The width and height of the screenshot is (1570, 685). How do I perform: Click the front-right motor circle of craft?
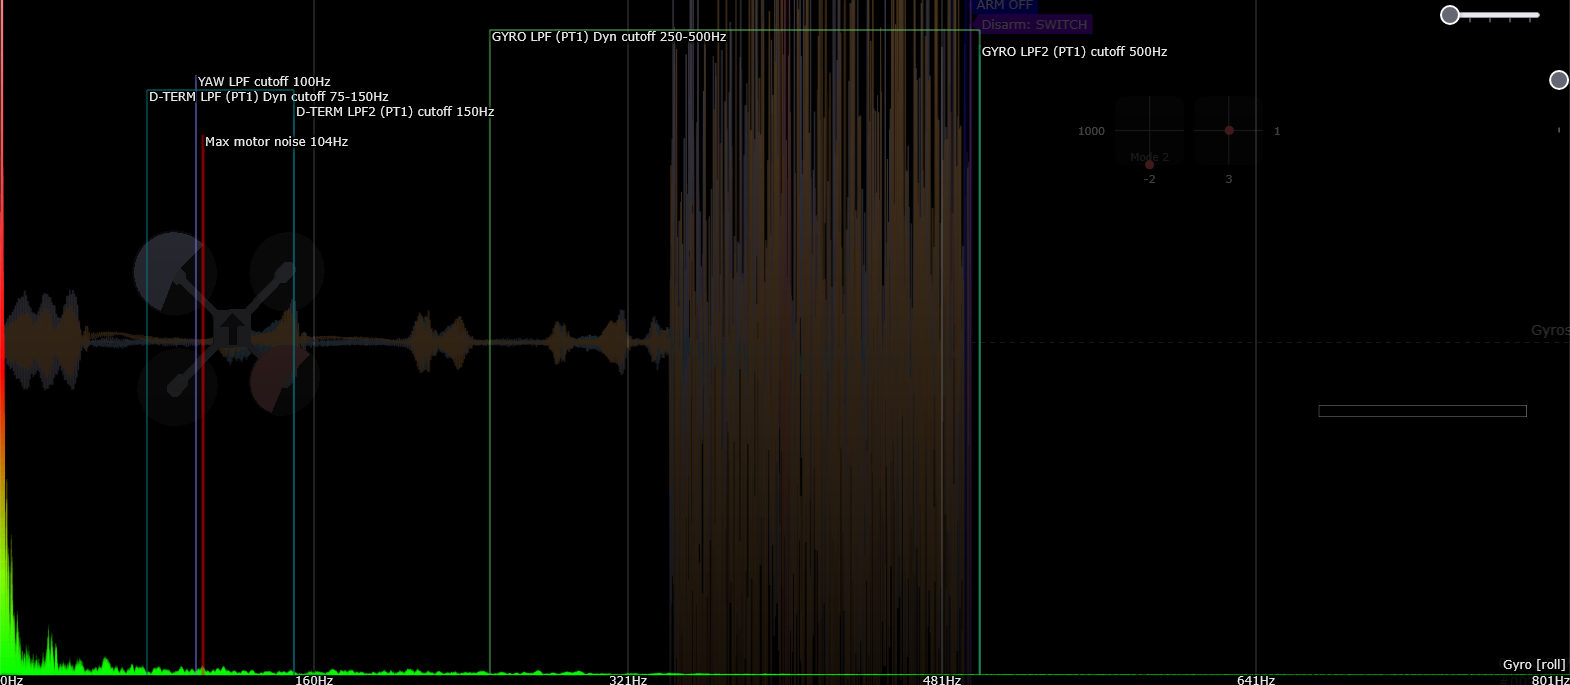point(287,269)
